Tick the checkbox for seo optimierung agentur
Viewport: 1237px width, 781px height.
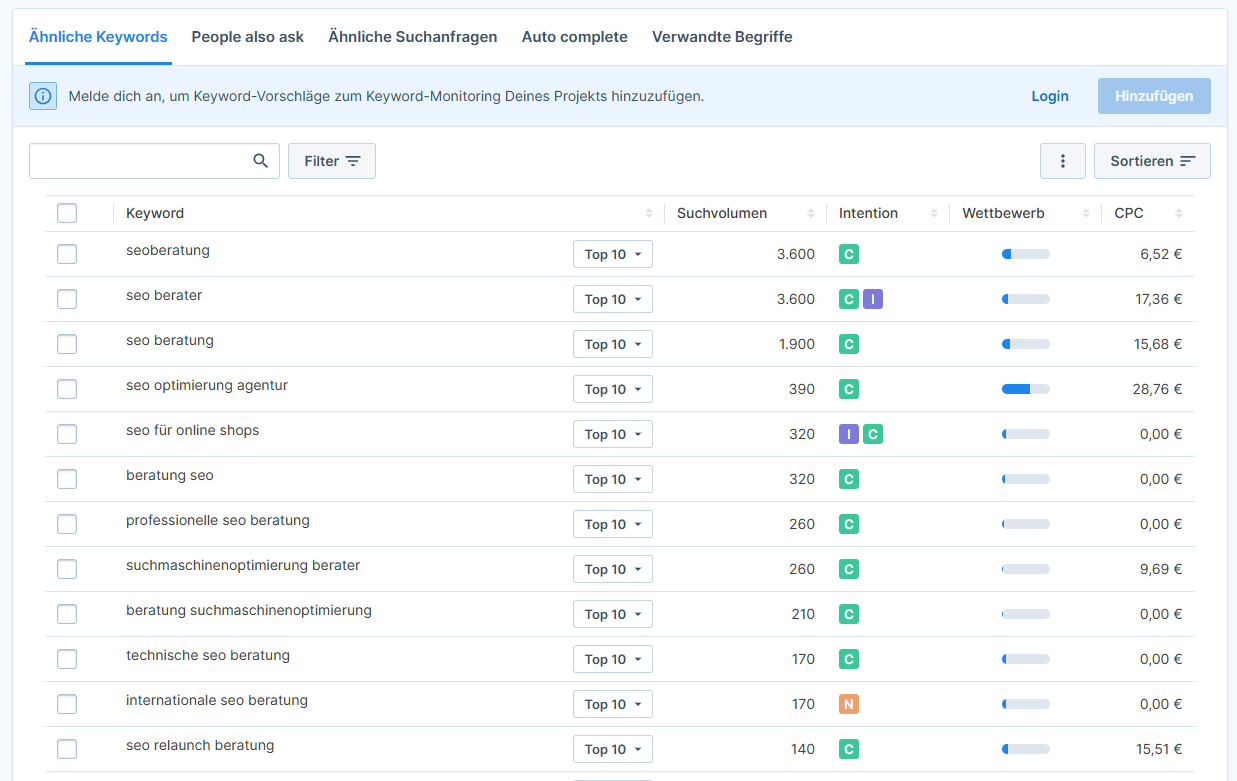coord(67,389)
